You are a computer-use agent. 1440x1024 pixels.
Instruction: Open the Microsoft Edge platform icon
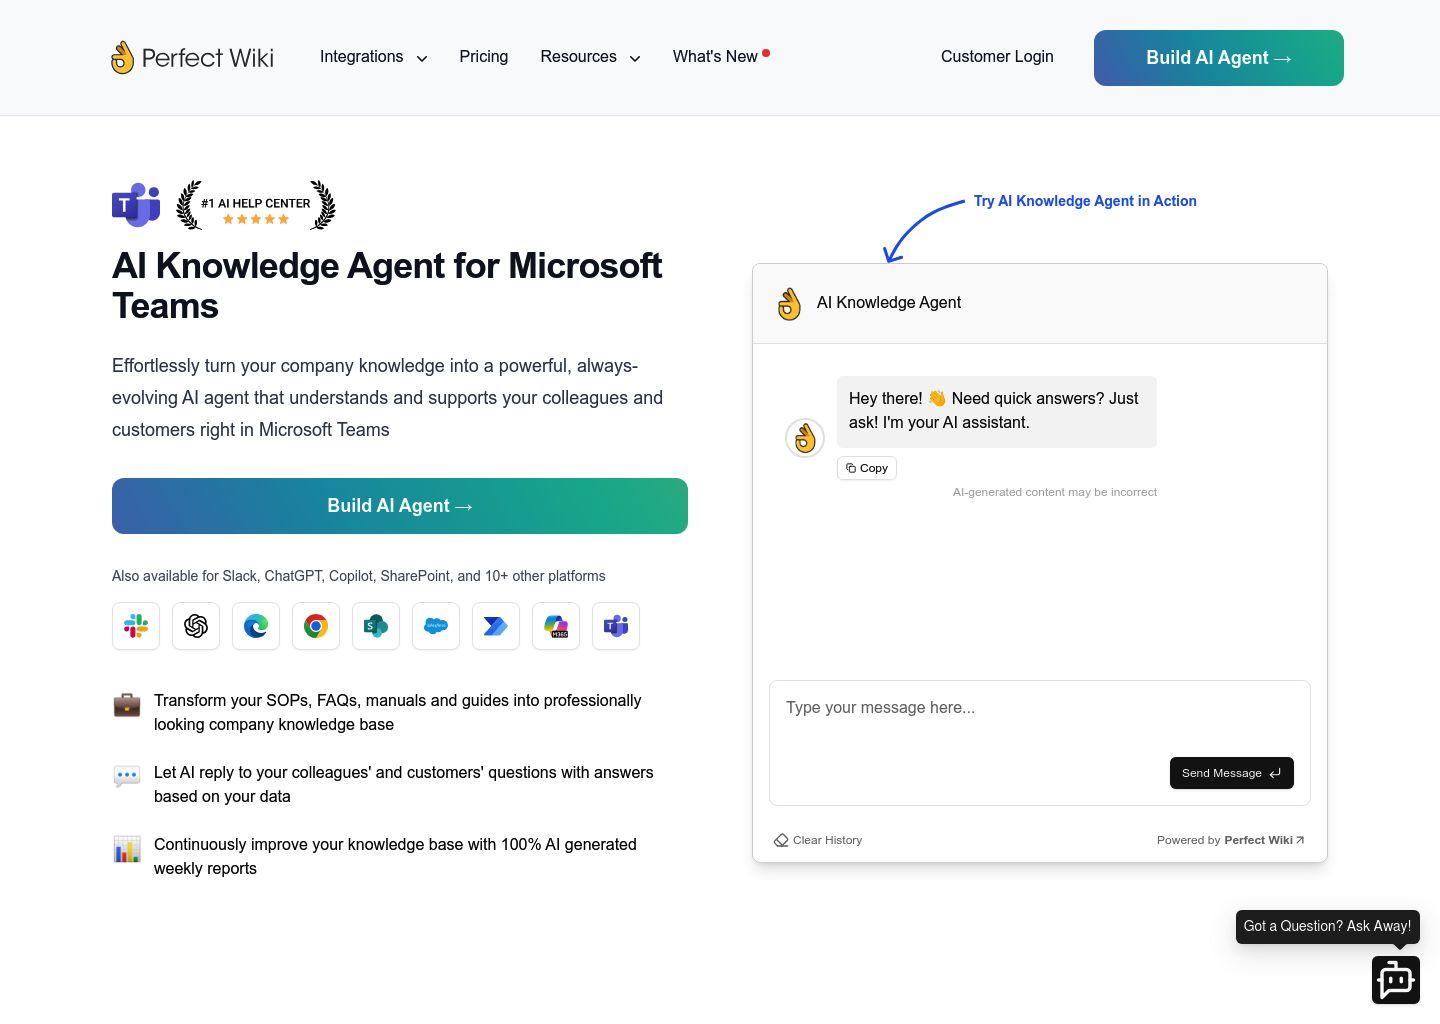tap(255, 626)
